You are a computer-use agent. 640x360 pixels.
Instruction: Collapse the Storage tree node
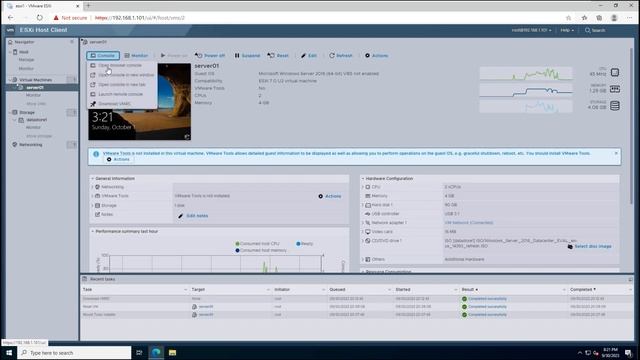(x=10, y=112)
